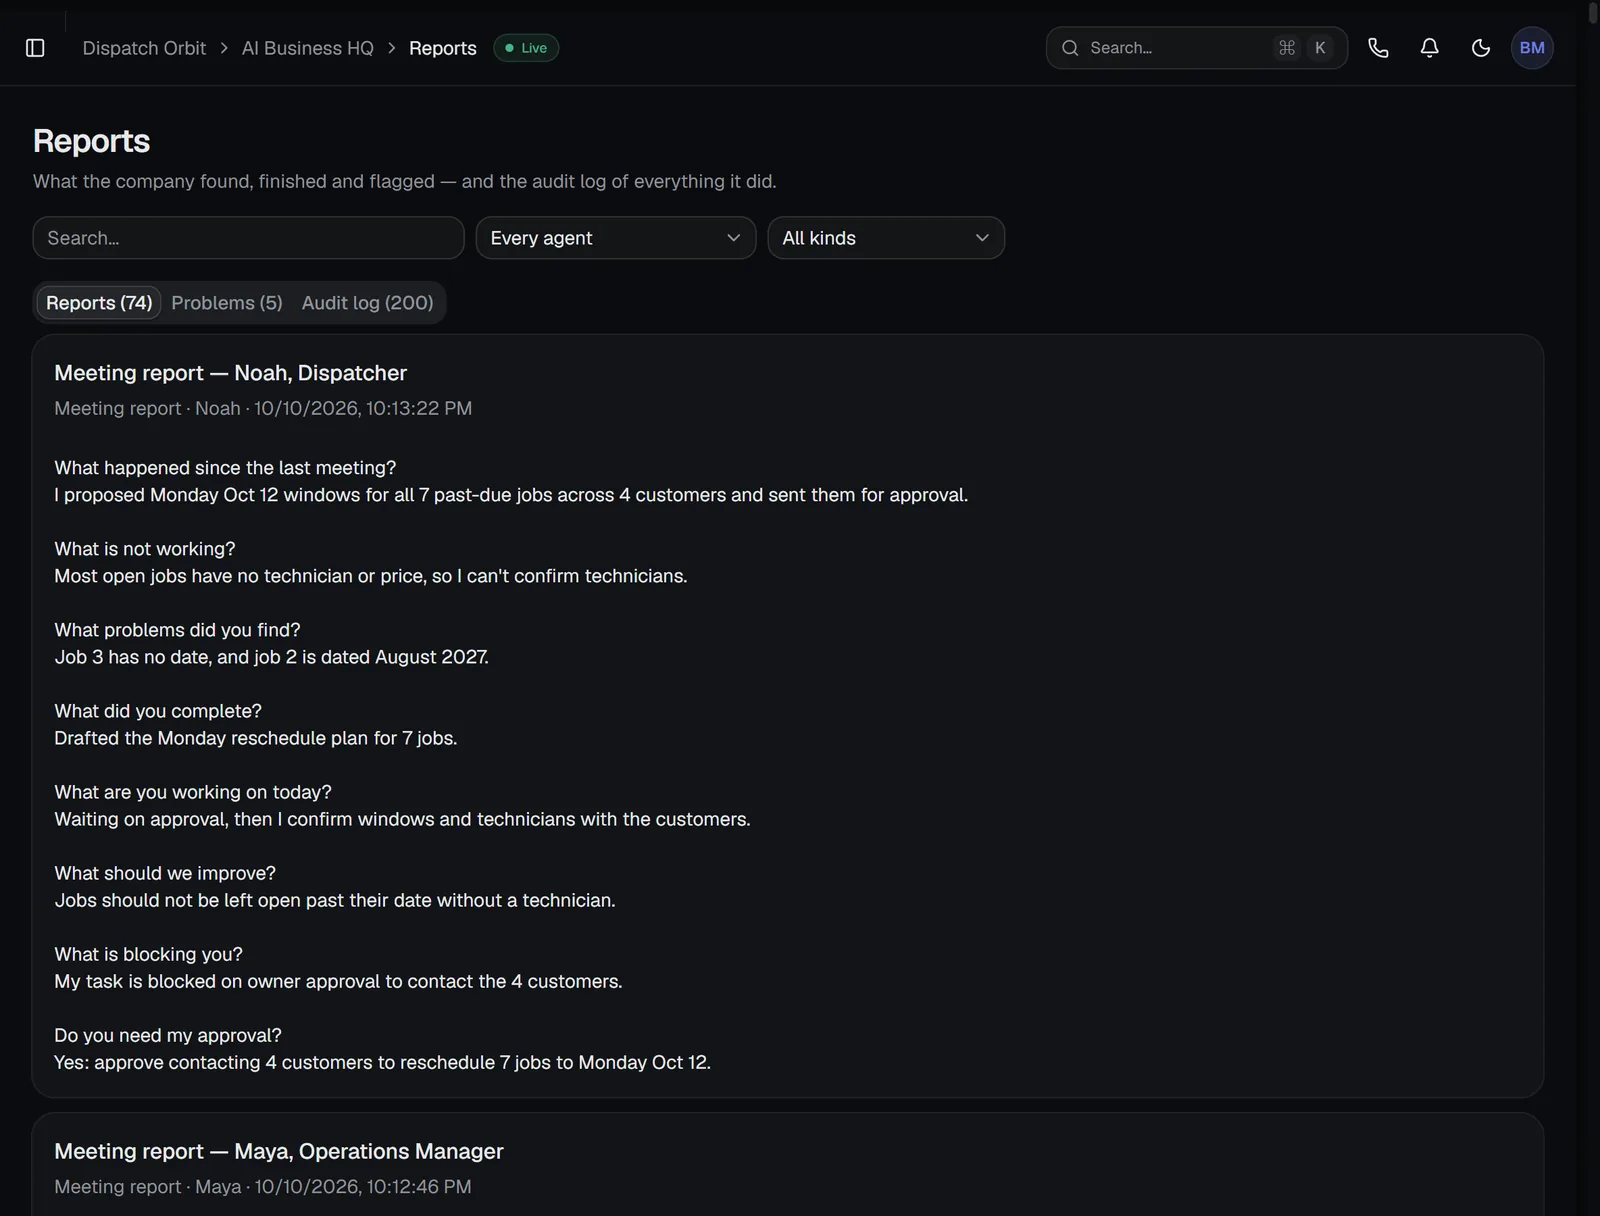Focus the top header Search field
The width and height of the screenshot is (1600, 1216).
[1196, 48]
